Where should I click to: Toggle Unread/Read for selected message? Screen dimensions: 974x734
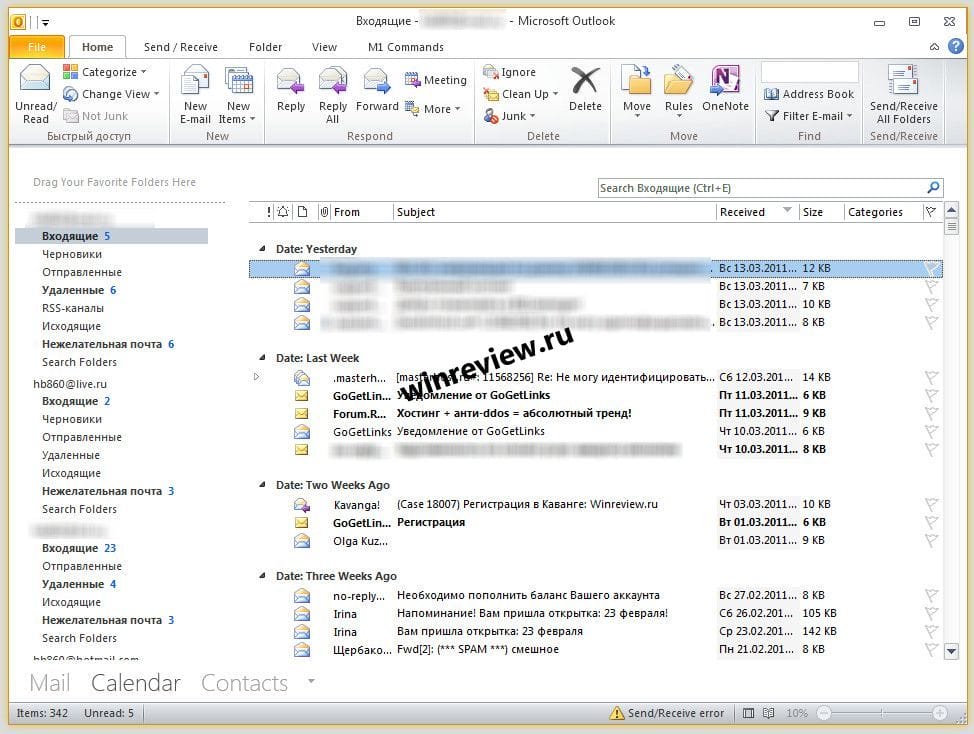tap(35, 94)
